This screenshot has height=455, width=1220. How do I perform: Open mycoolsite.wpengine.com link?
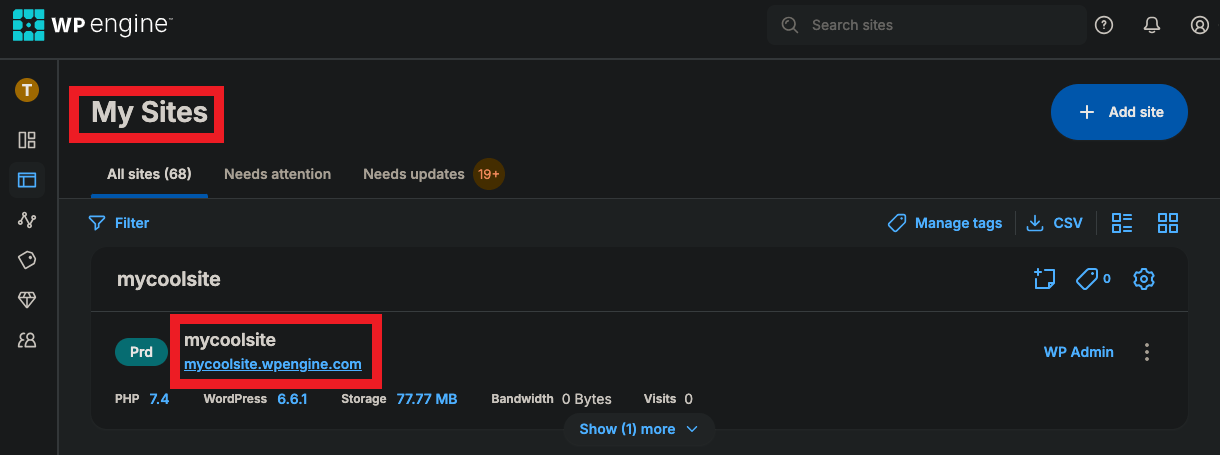[273, 364]
